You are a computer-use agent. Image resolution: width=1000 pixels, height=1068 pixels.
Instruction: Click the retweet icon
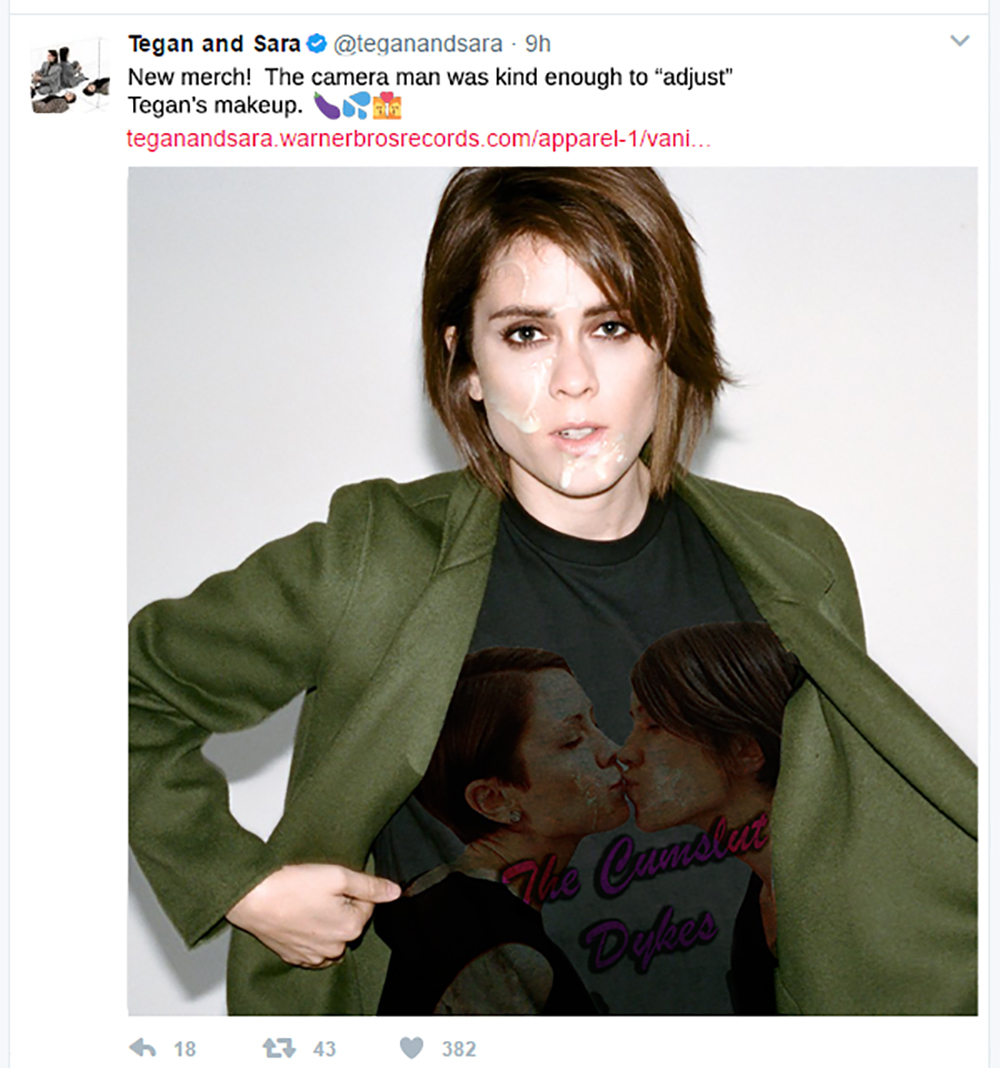pos(278,1048)
